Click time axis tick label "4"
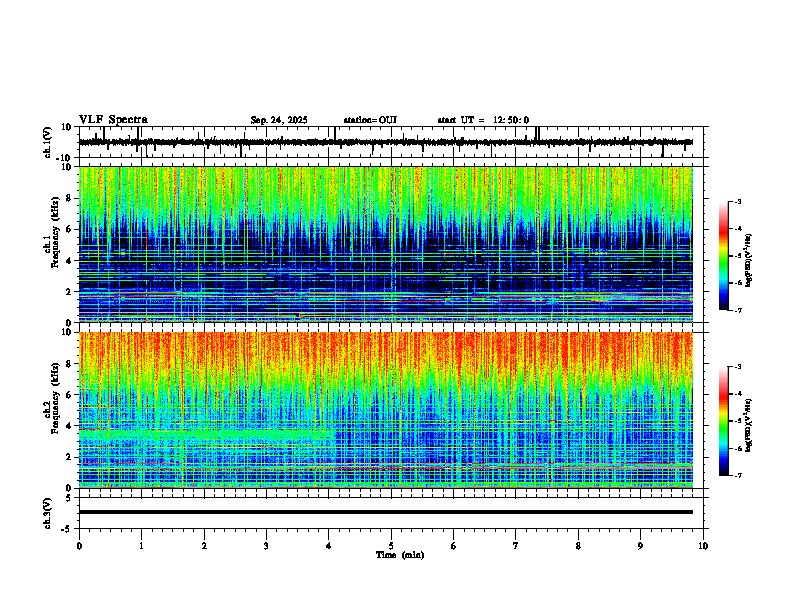The width and height of the screenshot is (792, 612). 329,546
